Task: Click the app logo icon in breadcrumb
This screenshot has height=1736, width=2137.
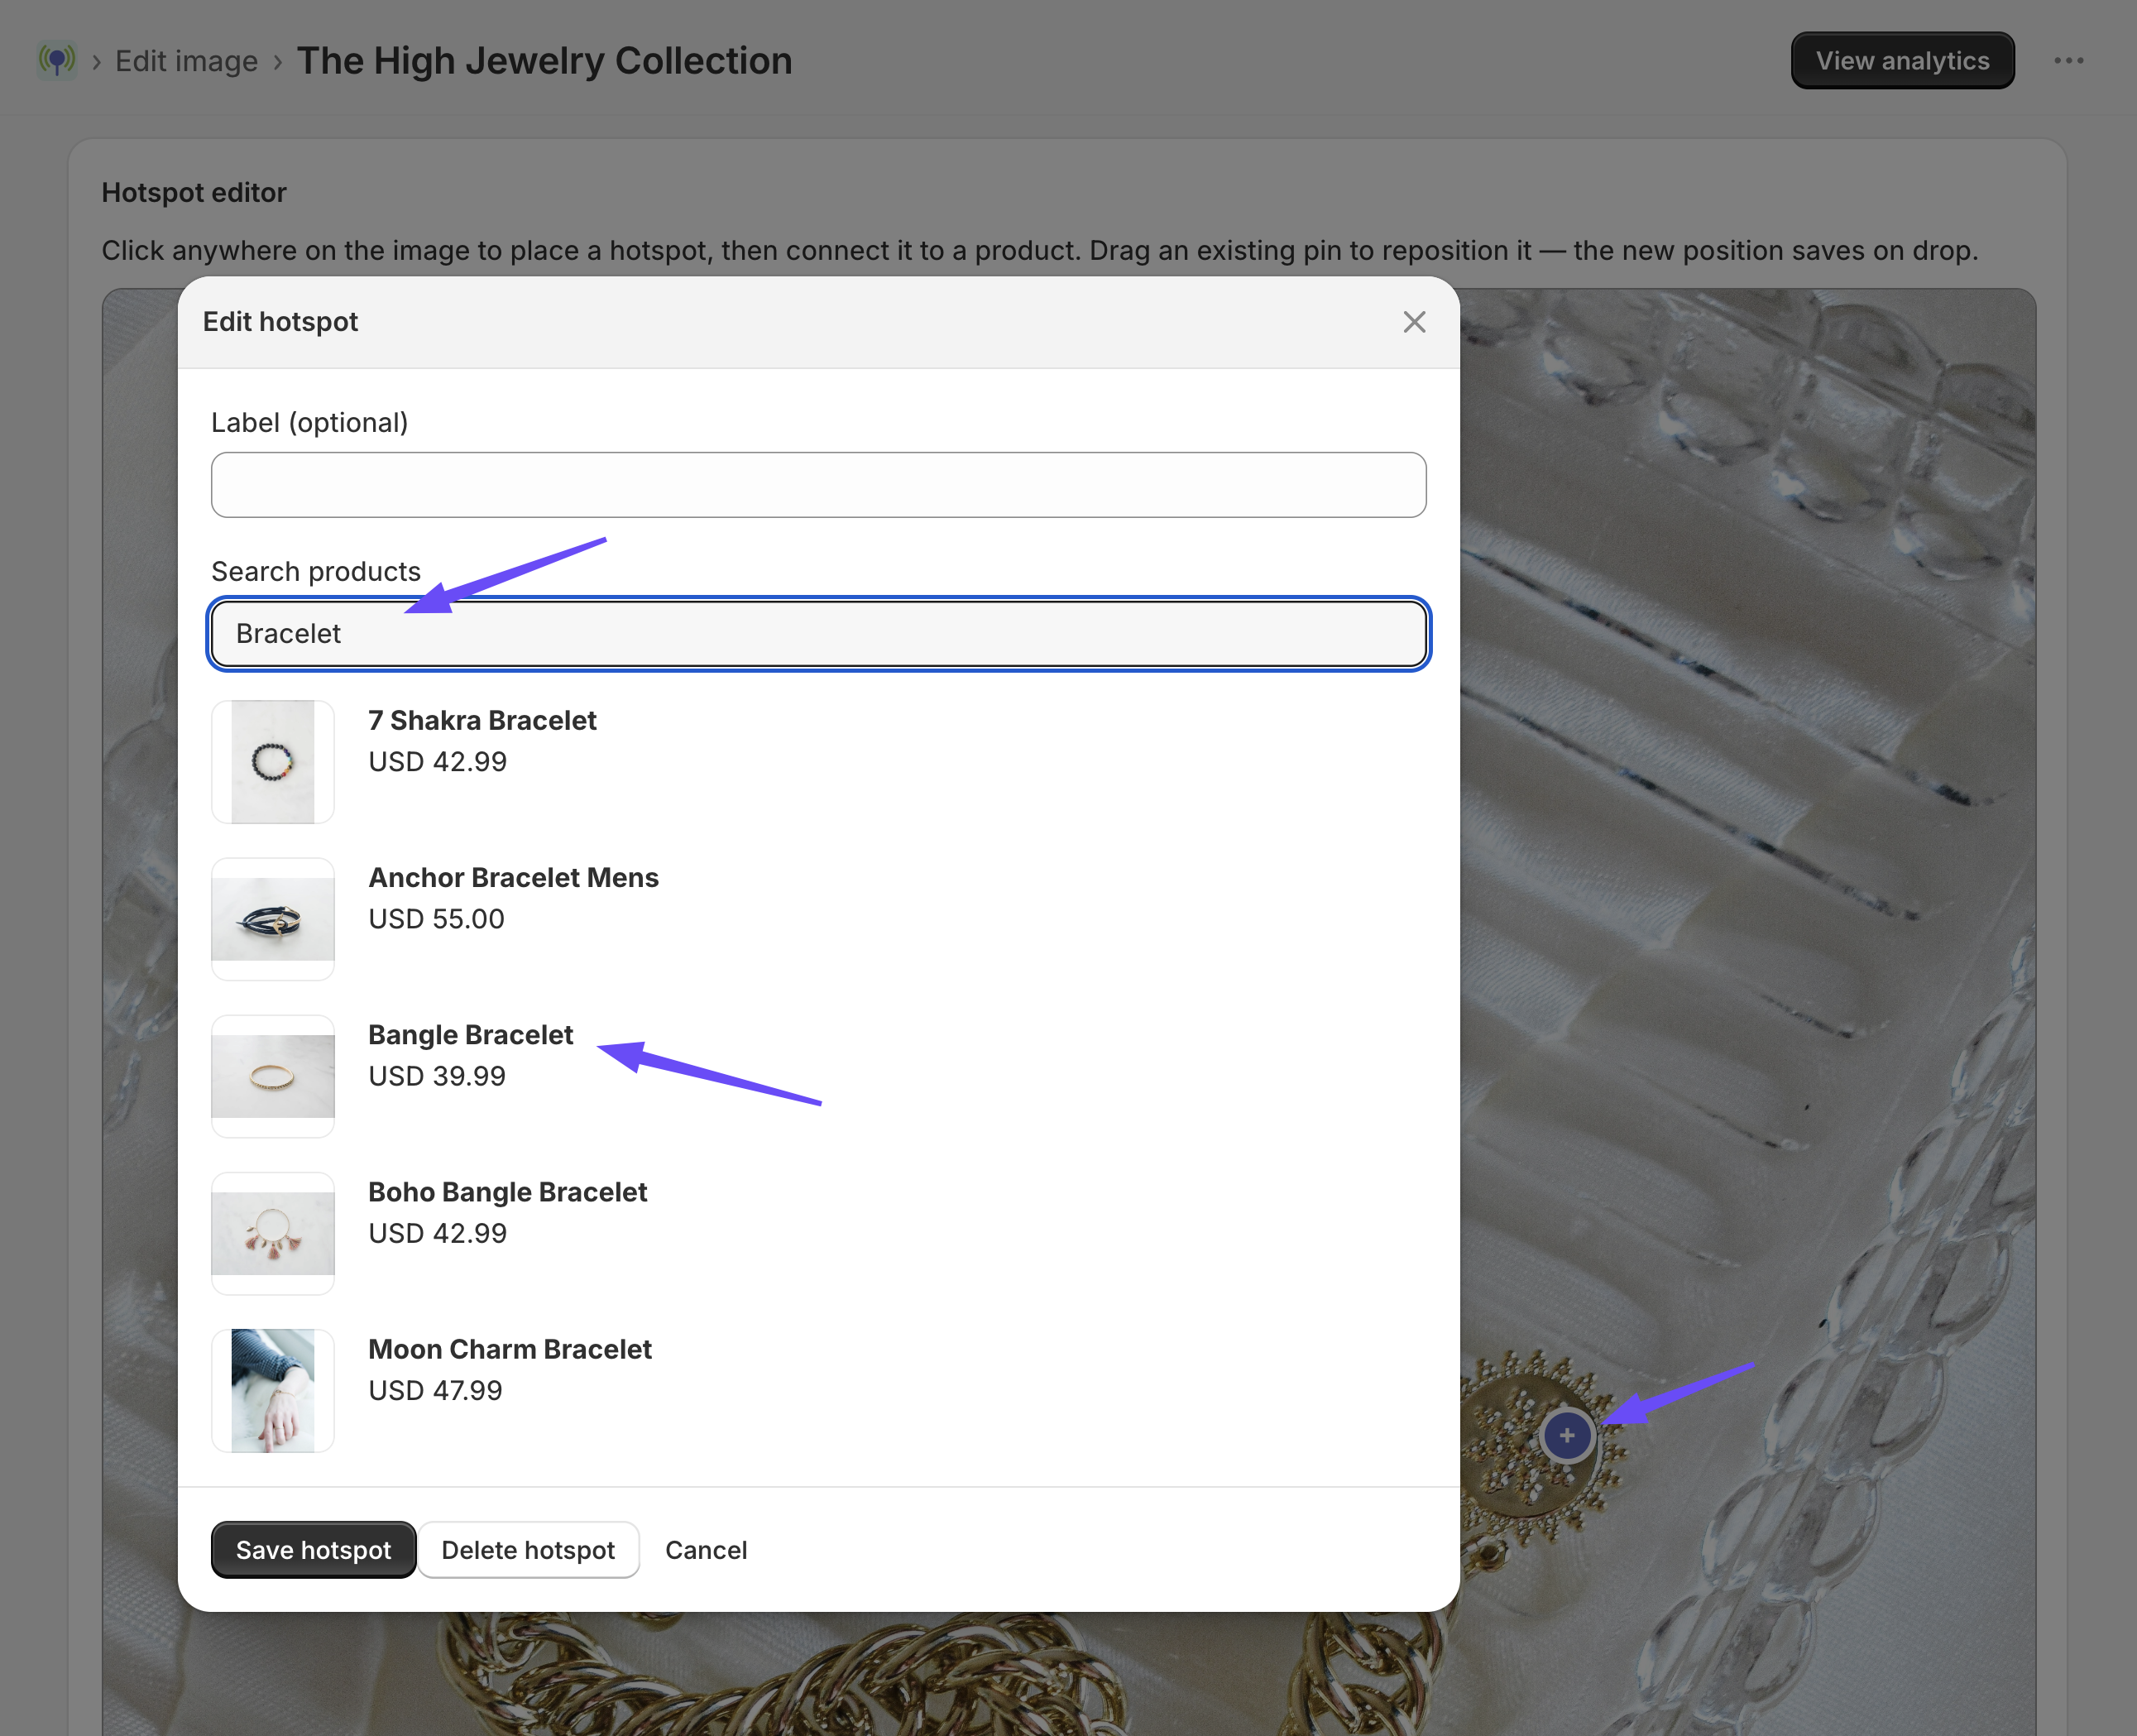Action: pos(57,61)
